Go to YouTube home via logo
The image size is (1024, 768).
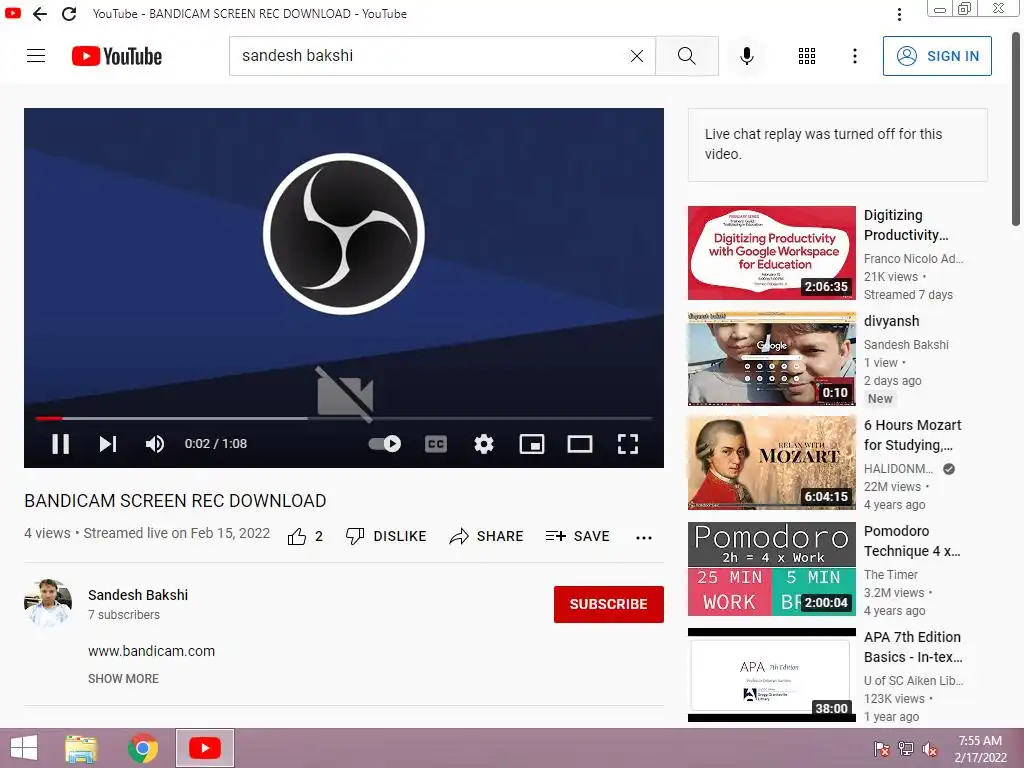[x=117, y=56]
